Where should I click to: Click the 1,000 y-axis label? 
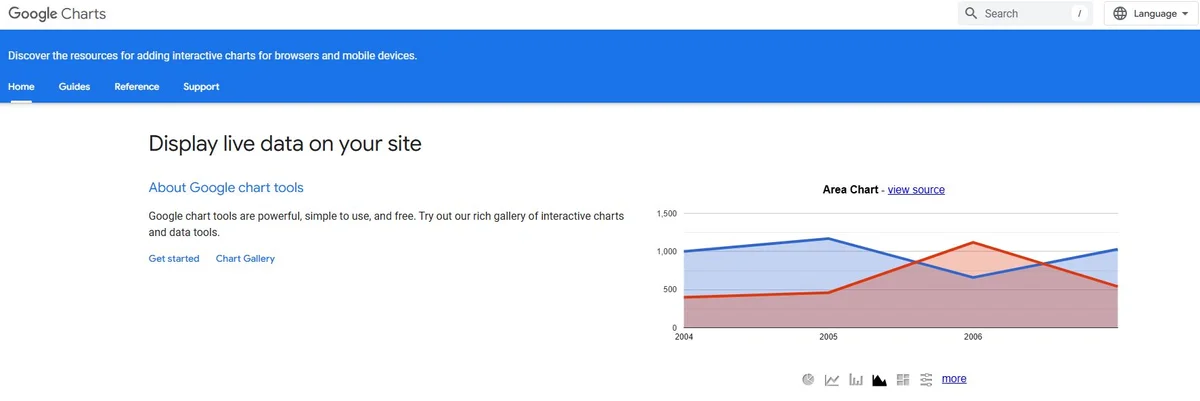click(x=667, y=252)
